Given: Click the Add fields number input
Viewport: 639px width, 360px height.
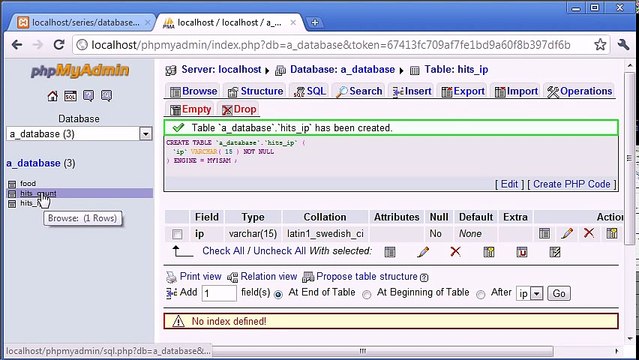Looking at the screenshot, I should [219, 294].
